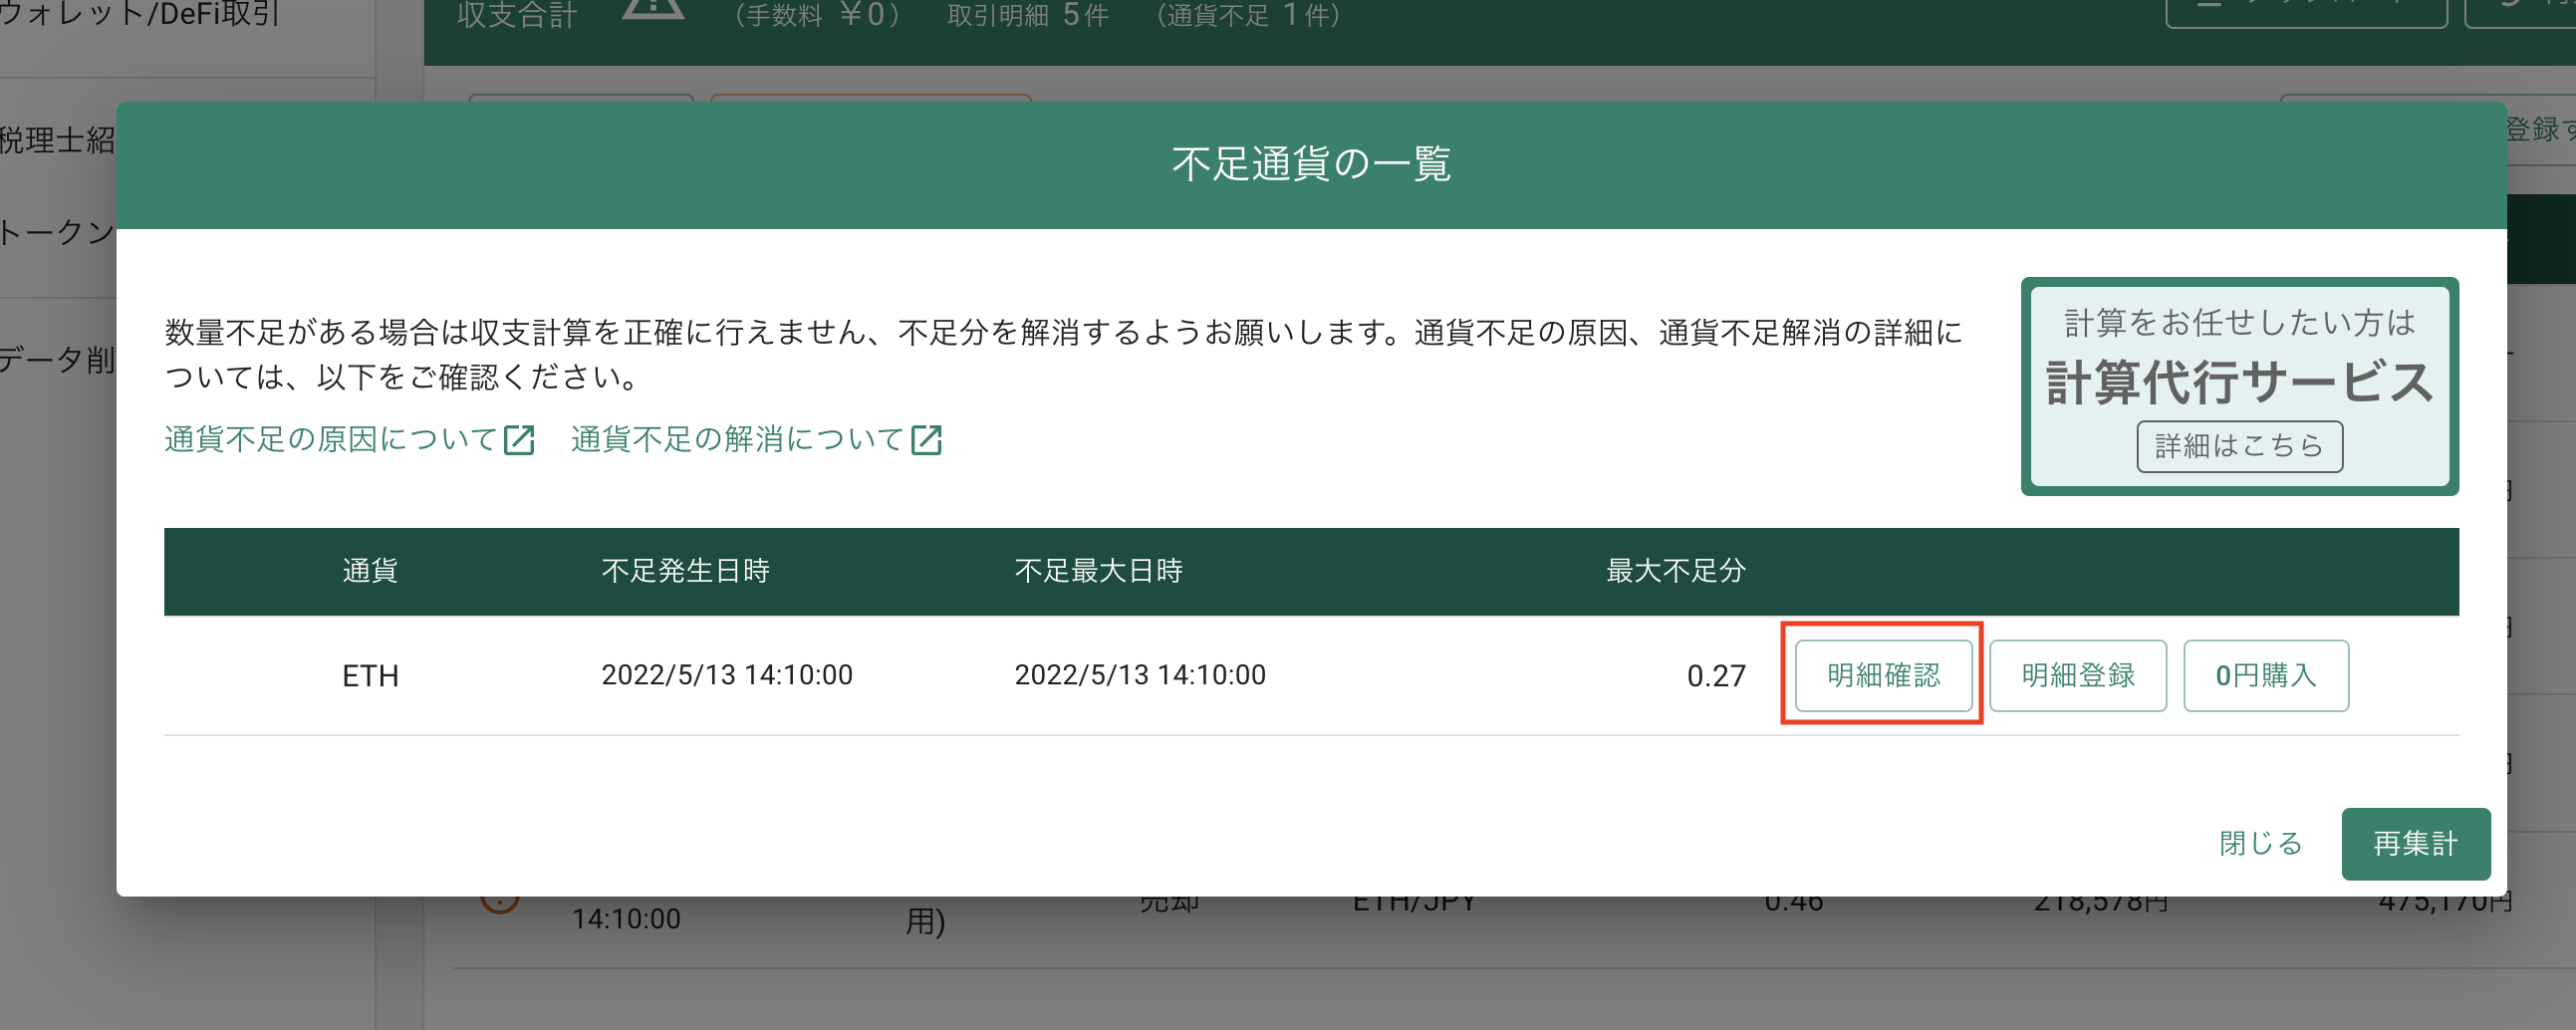This screenshot has width=2576, height=1030.
Task: Click external-link icon beside 通貨不足の解消について
Action: (x=926, y=440)
